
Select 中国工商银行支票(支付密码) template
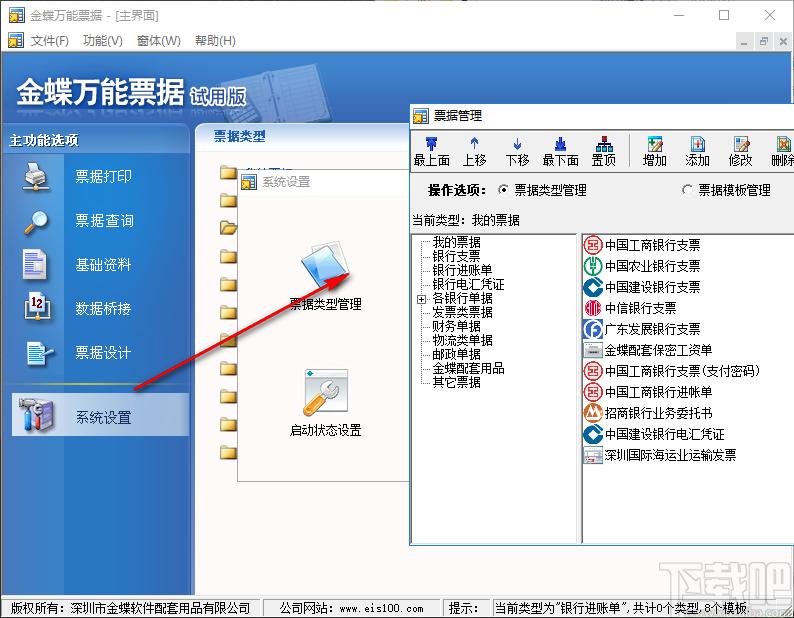point(672,371)
